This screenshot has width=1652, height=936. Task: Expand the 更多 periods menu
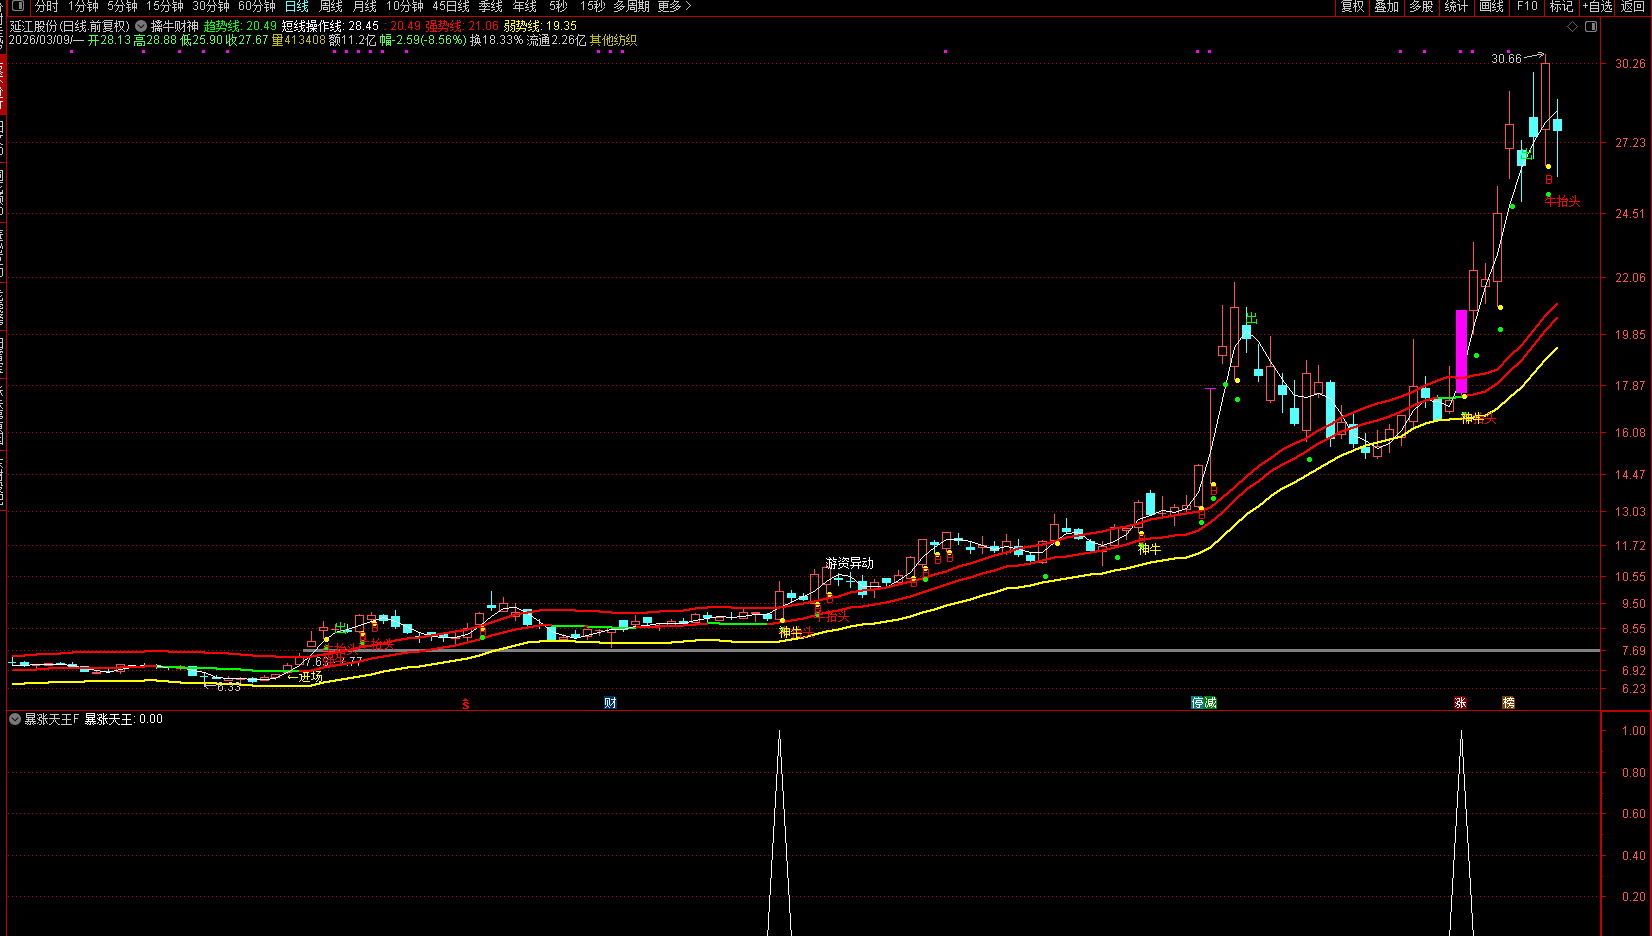[674, 6]
